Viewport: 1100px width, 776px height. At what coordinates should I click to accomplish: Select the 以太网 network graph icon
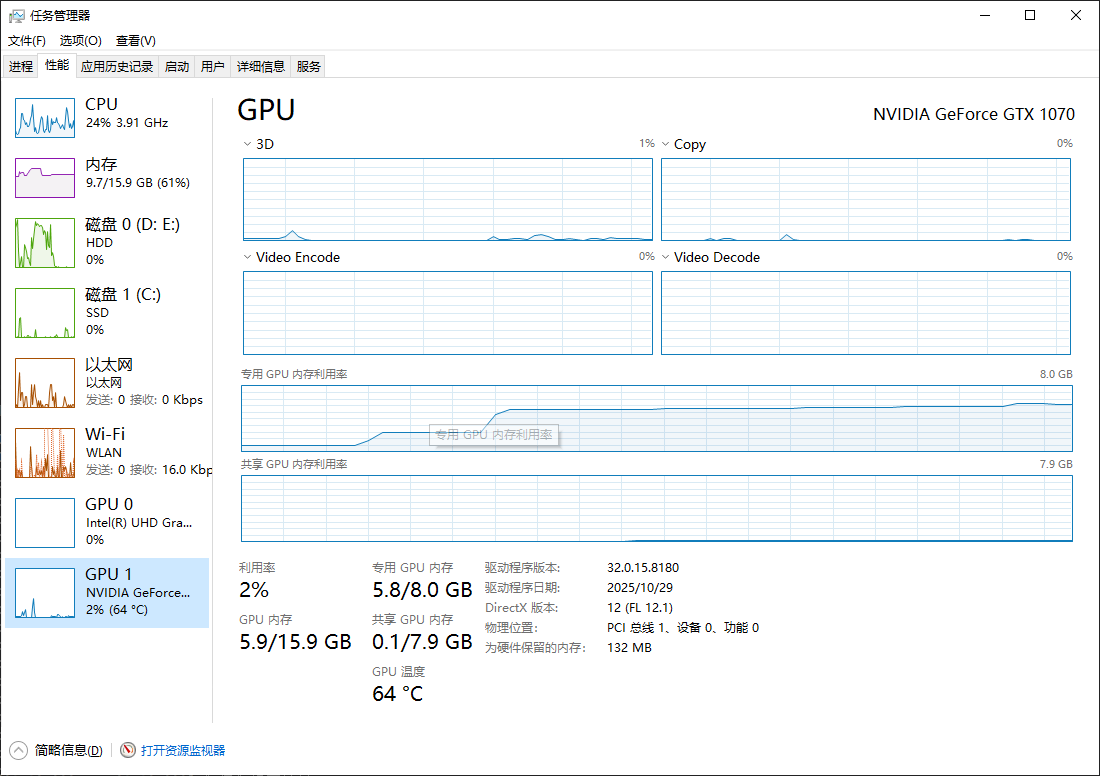tap(45, 383)
